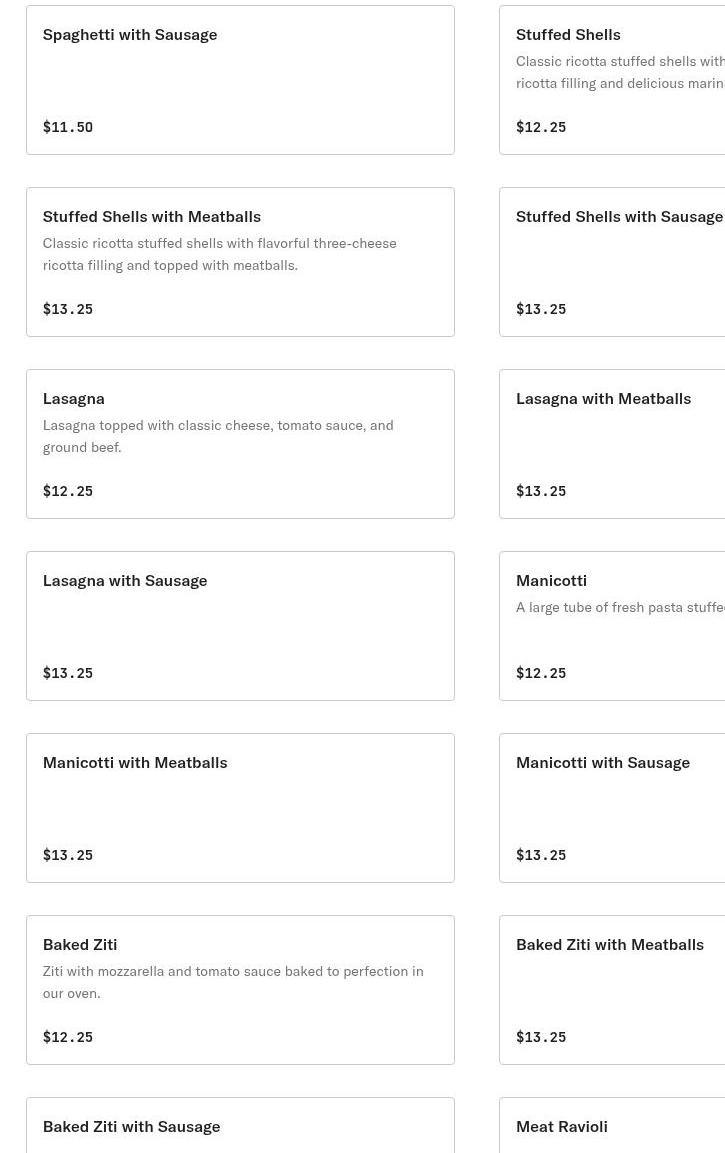Click the three-cheese ricotta filling description
The height and width of the screenshot is (1153, 725).
click(x=219, y=254)
